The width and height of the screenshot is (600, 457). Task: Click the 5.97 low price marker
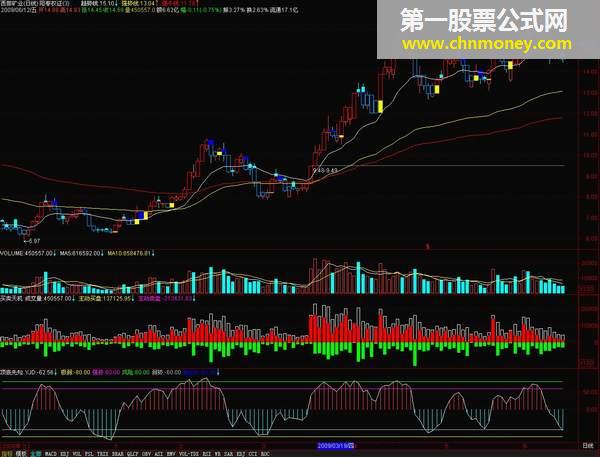(x=34, y=241)
